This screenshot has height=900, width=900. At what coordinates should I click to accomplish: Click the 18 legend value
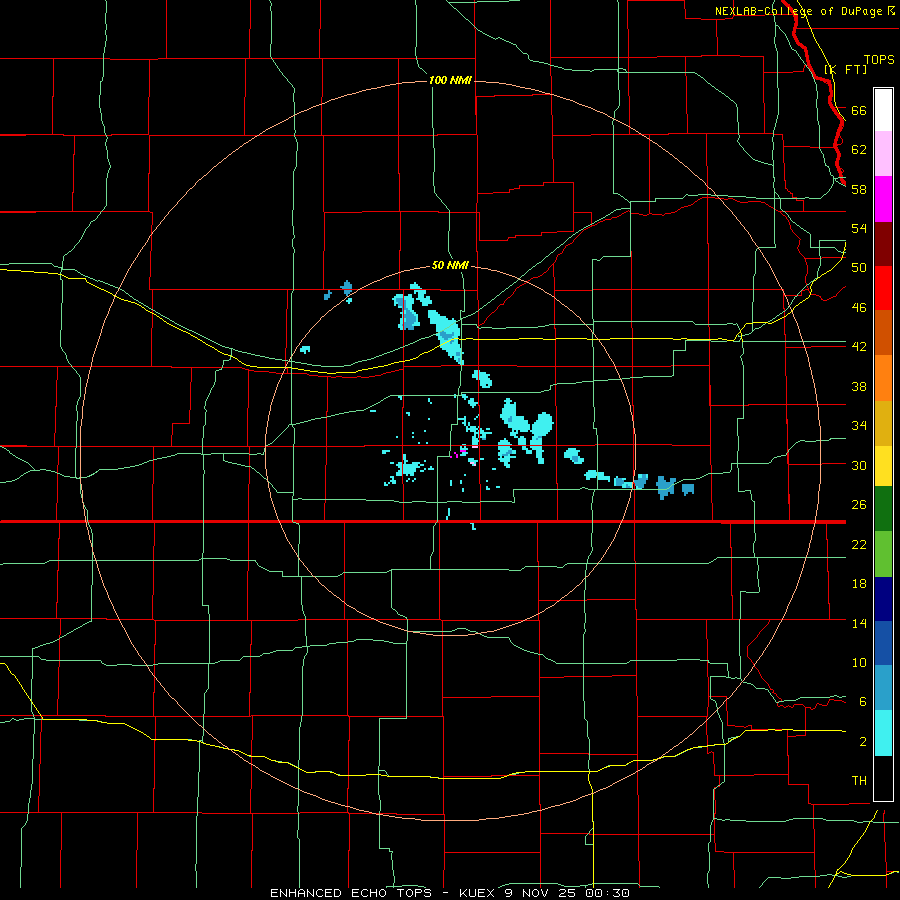tap(859, 584)
